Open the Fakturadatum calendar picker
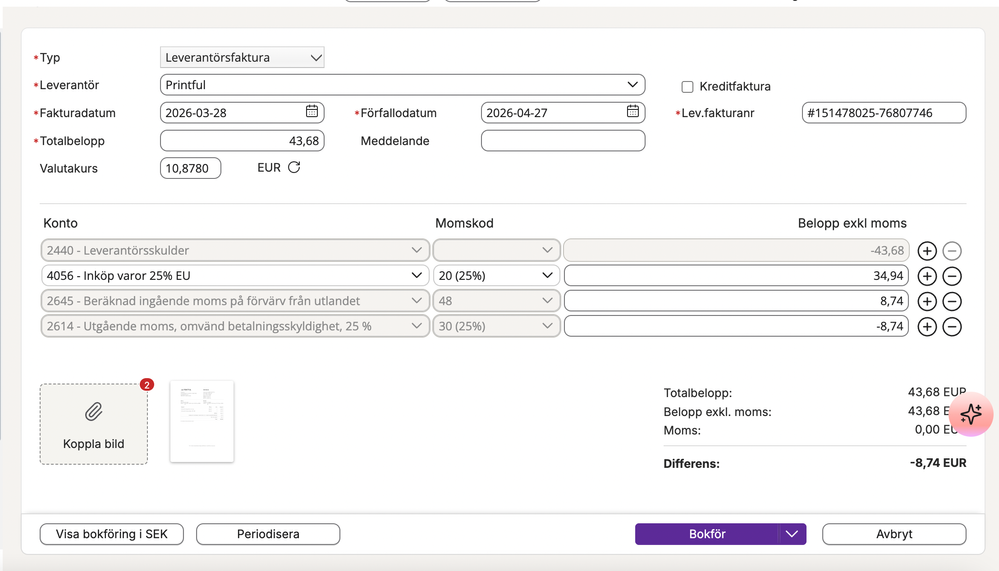The image size is (999, 571). 312,111
